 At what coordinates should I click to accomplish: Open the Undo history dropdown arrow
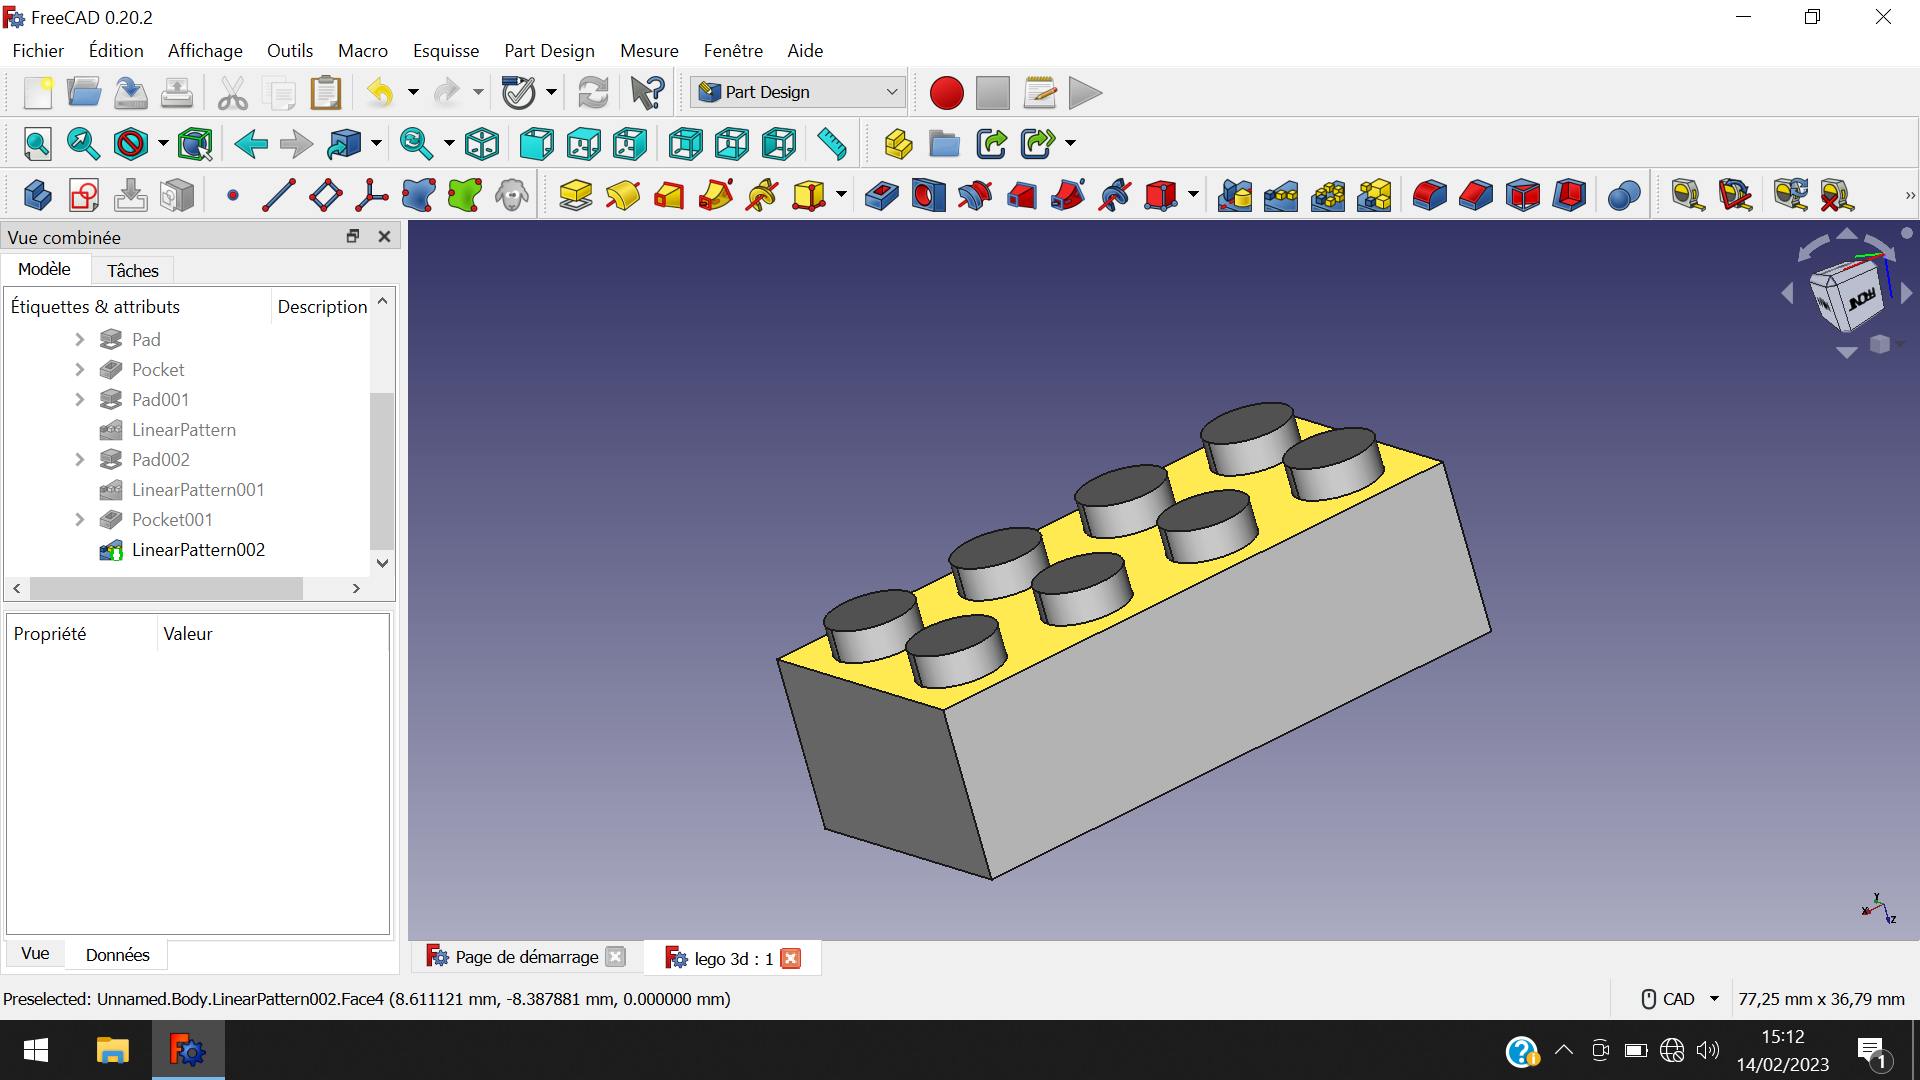[x=413, y=93]
